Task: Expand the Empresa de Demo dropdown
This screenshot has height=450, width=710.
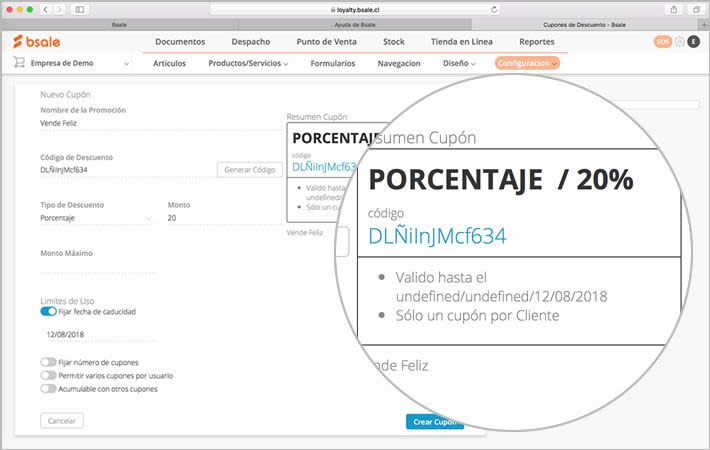Action: click(126, 64)
